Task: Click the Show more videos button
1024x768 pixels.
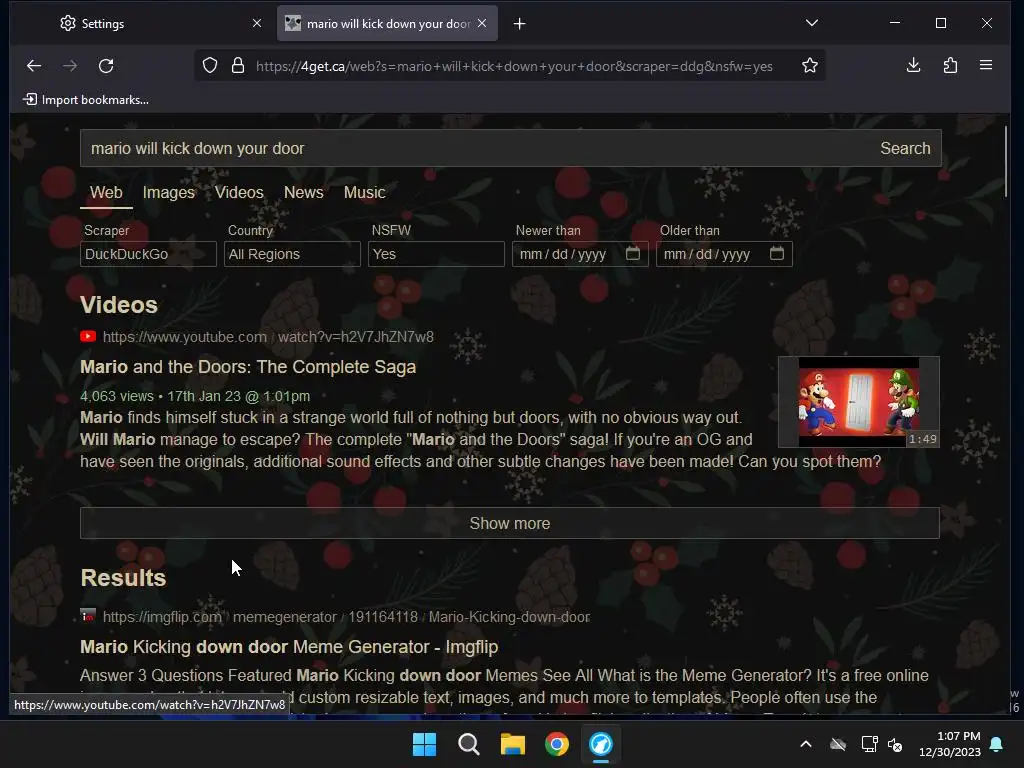Action: (x=509, y=523)
